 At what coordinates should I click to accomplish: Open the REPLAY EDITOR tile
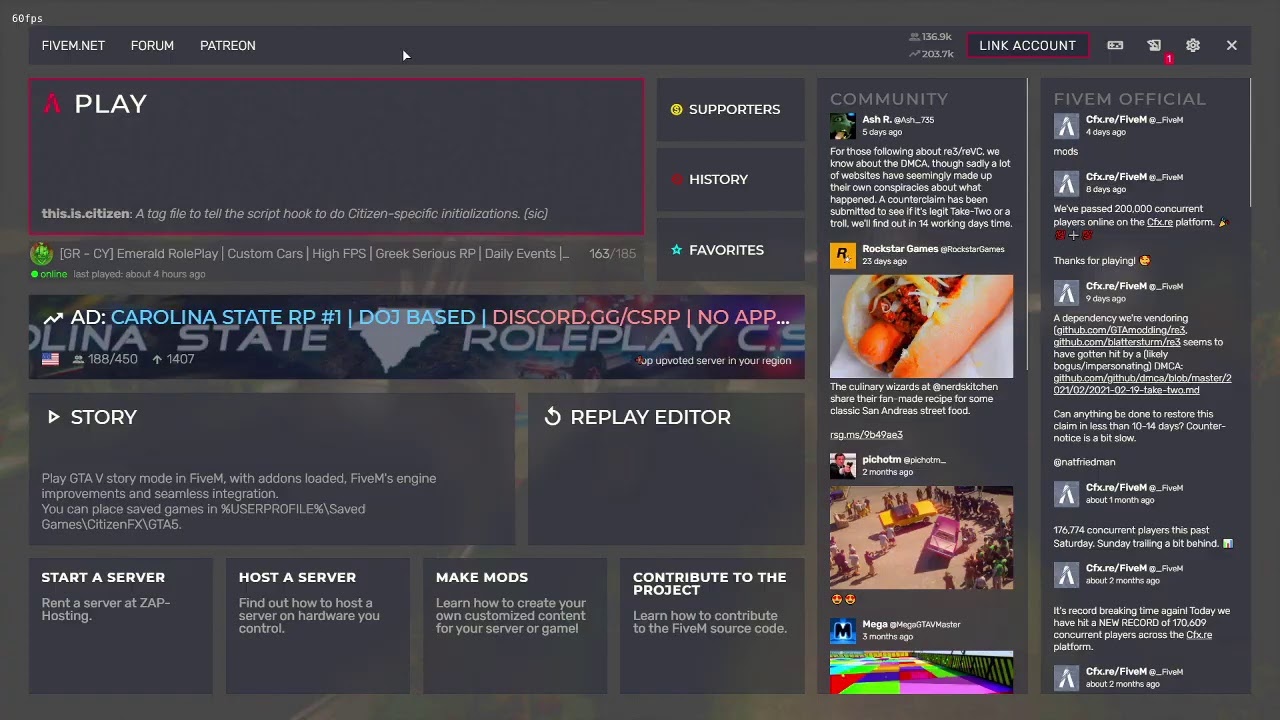click(666, 469)
